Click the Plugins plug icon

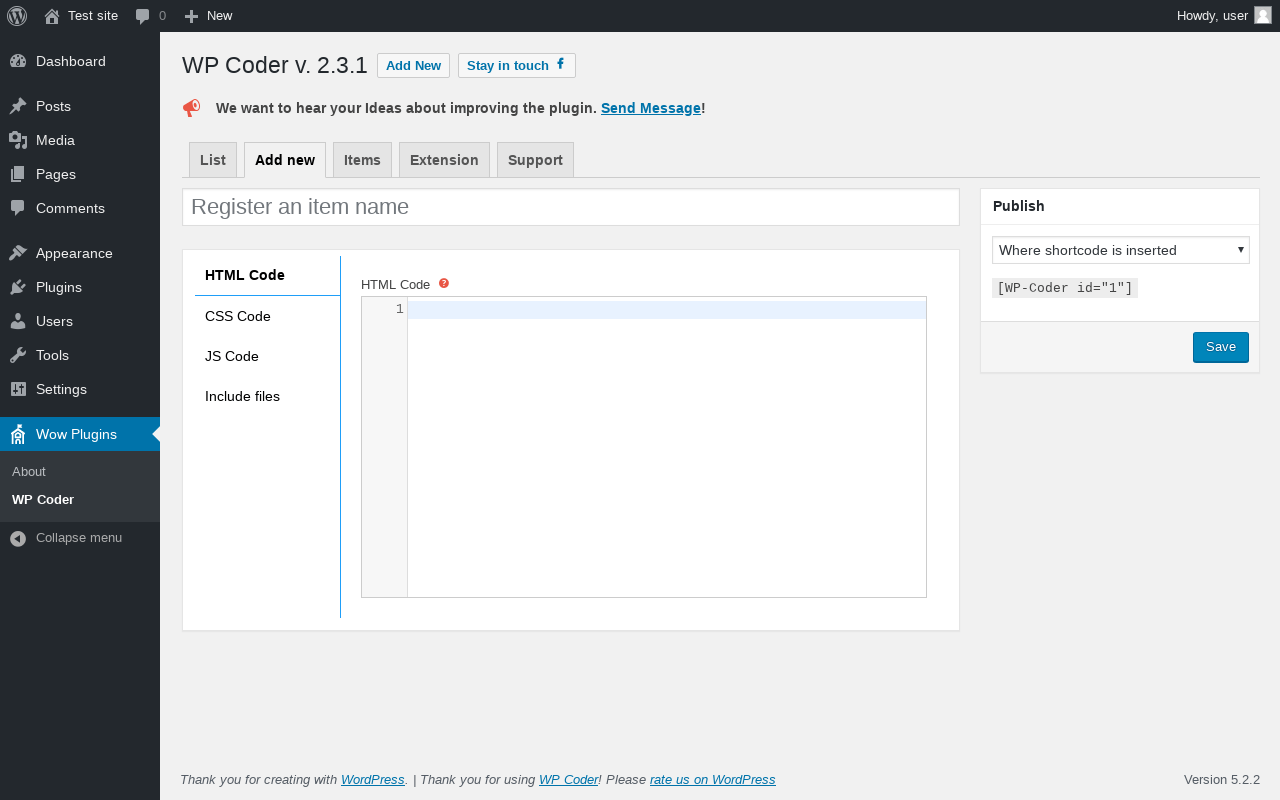(x=18, y=287)
